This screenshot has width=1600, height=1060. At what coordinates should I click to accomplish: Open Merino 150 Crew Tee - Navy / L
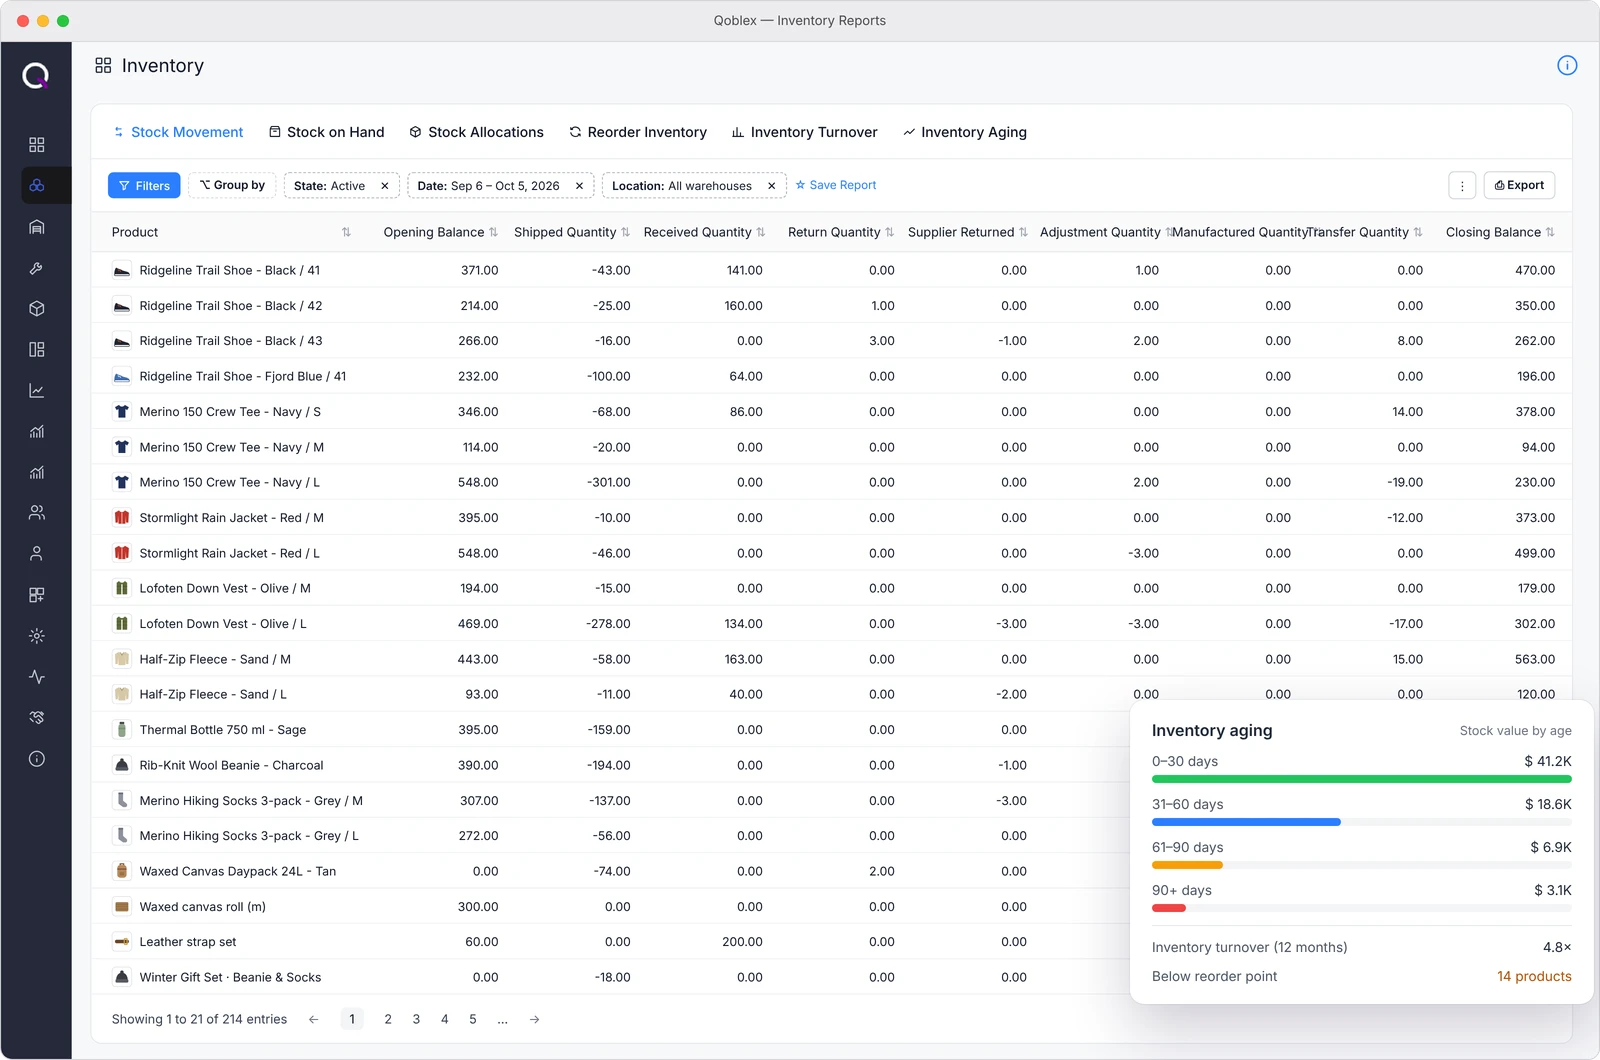tap(831, 482)
